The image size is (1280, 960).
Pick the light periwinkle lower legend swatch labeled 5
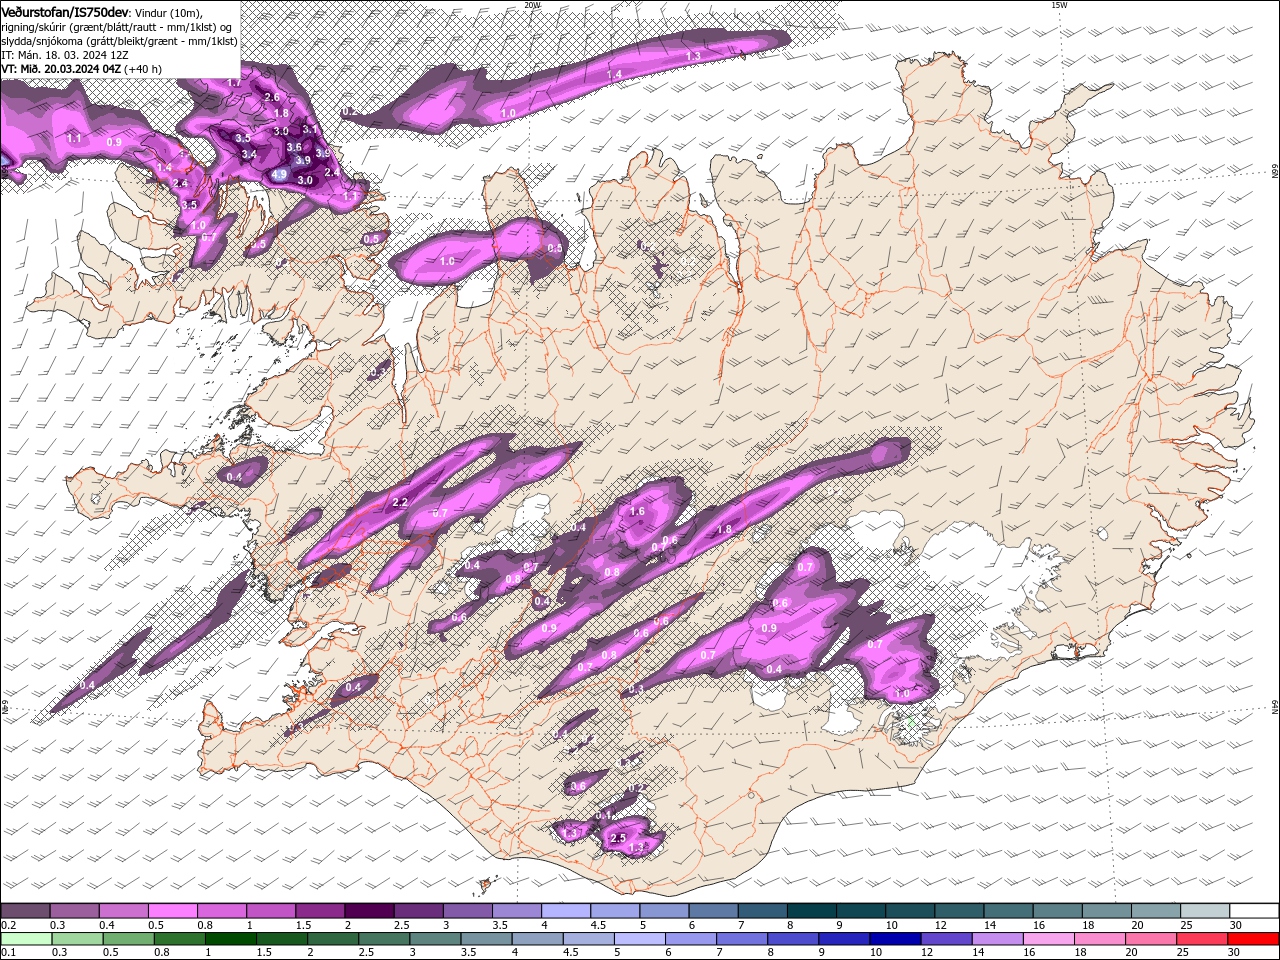point(639,939)
